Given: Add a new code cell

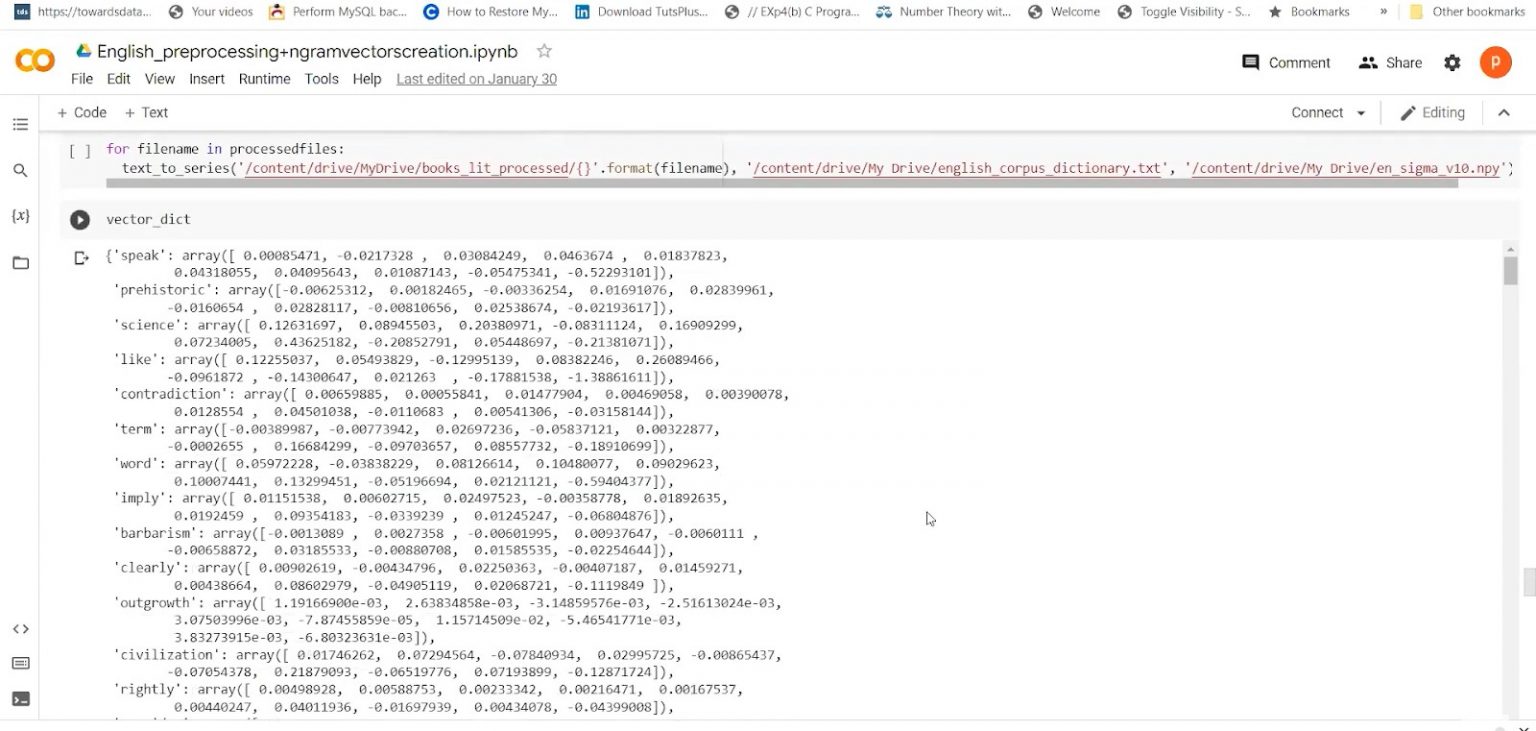Looking at the screenshot, I should pyautogui.click(x=80, y=113).
